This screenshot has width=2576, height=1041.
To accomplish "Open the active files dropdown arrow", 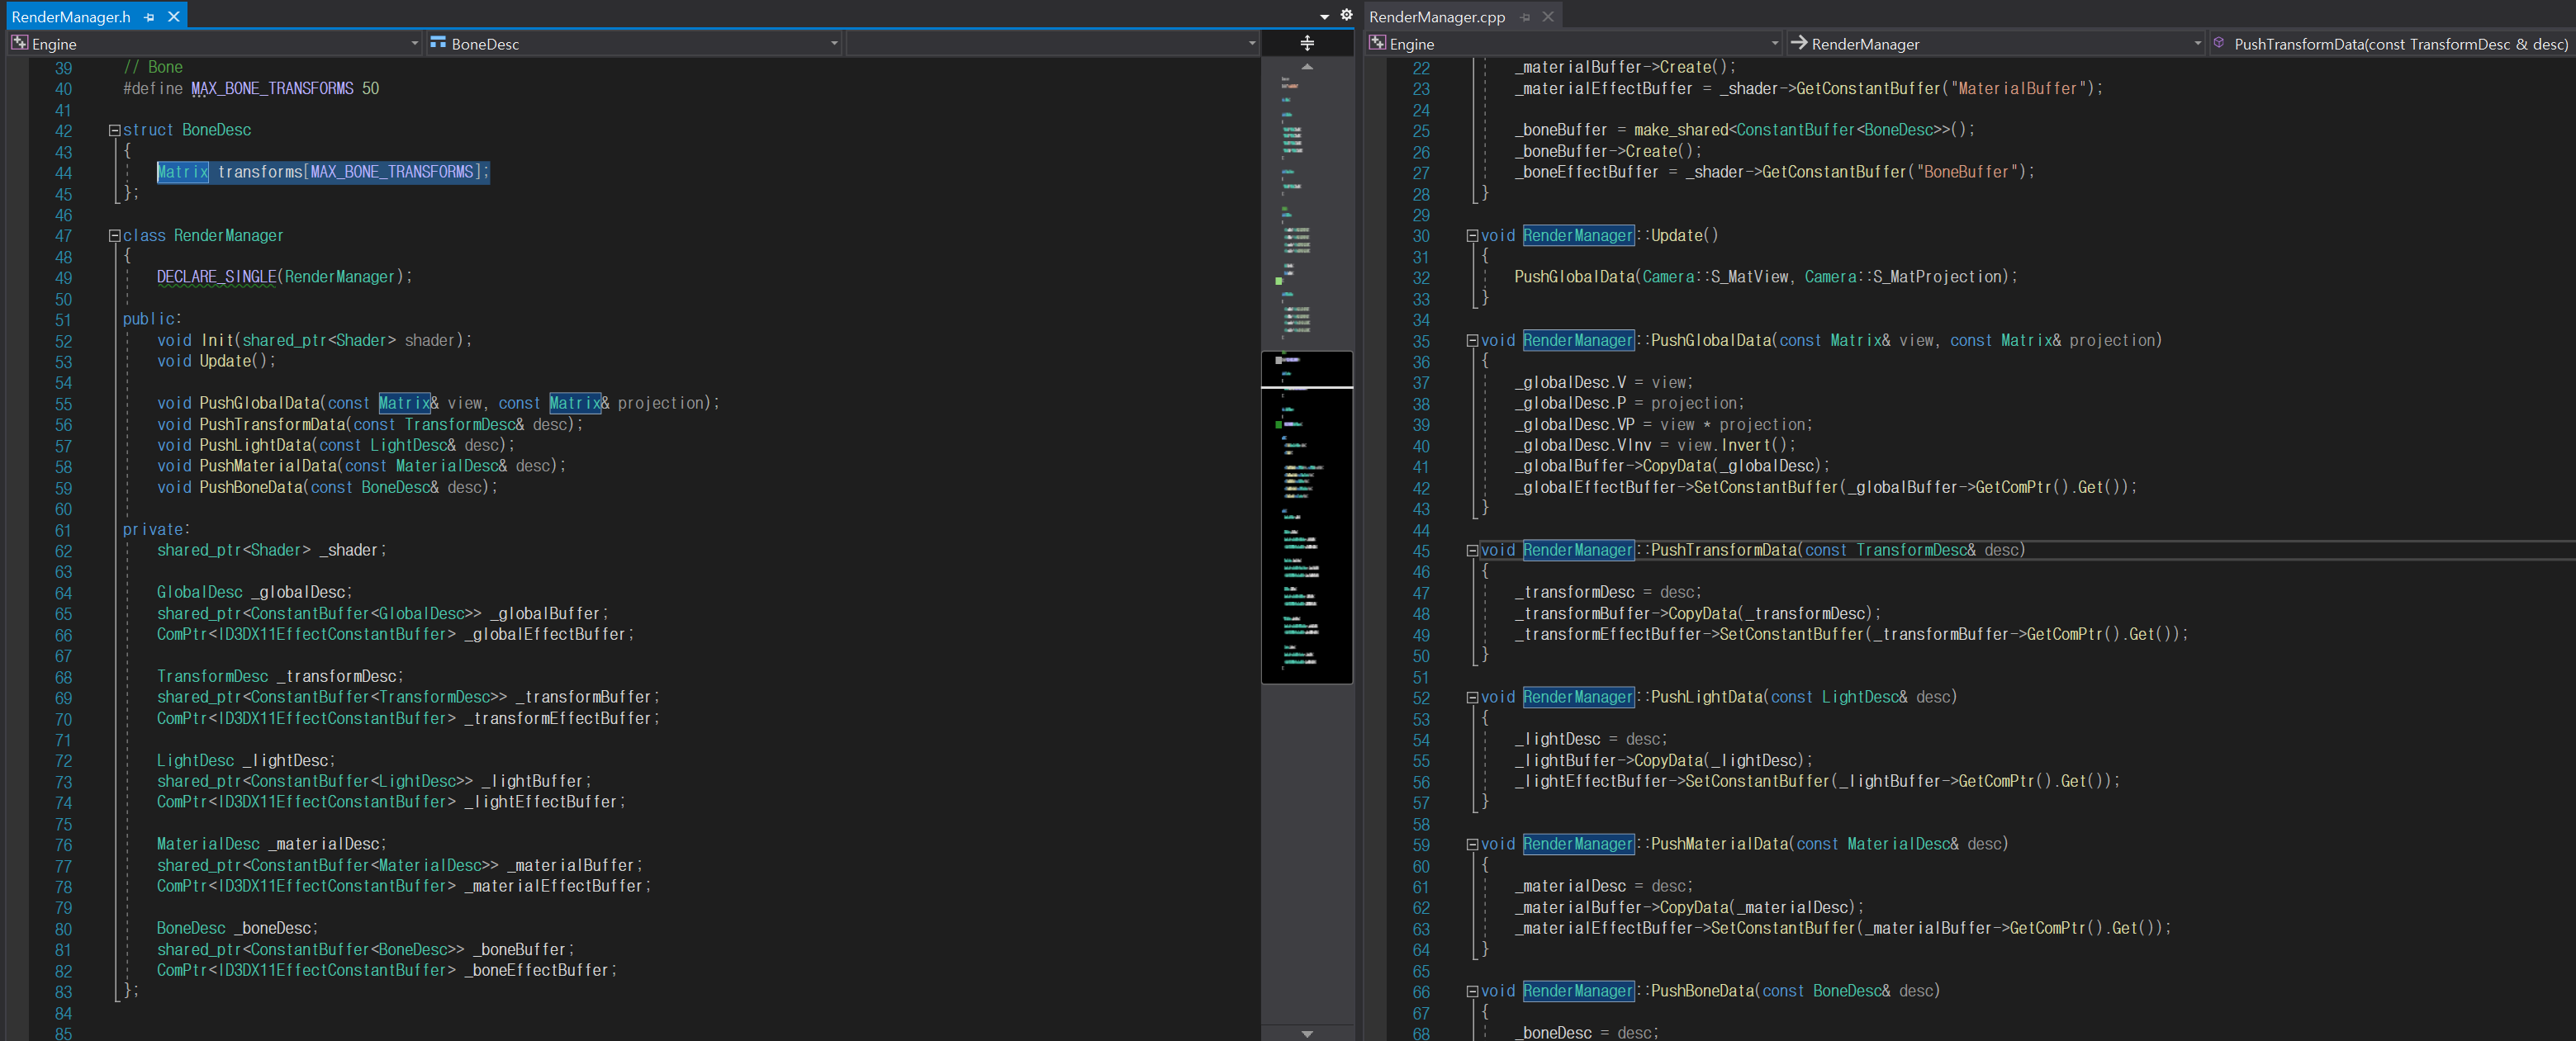I will (1324, 17).
